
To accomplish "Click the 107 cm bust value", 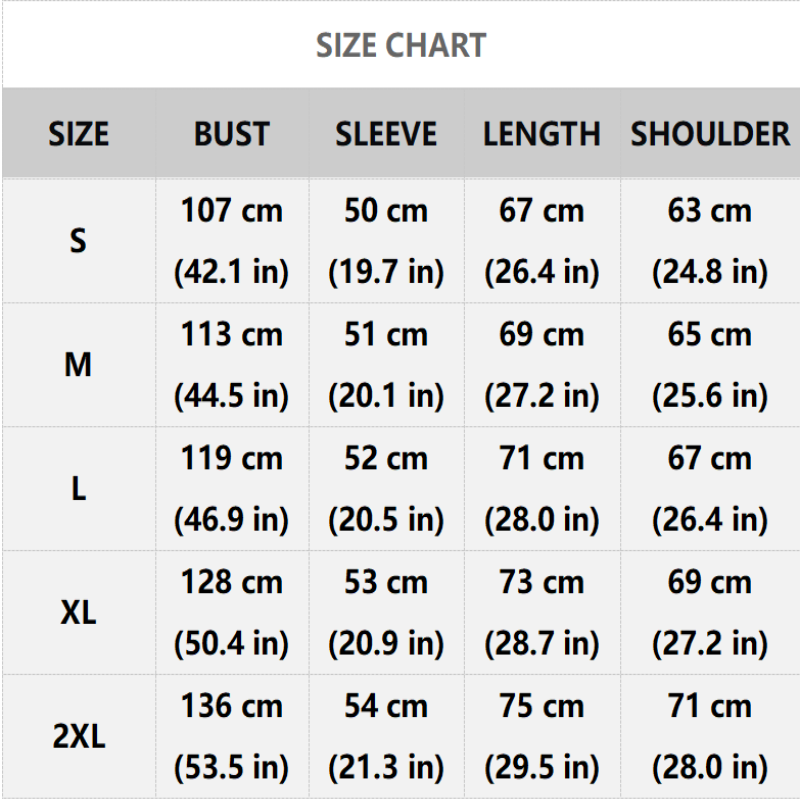I will (x=231, y=211).
